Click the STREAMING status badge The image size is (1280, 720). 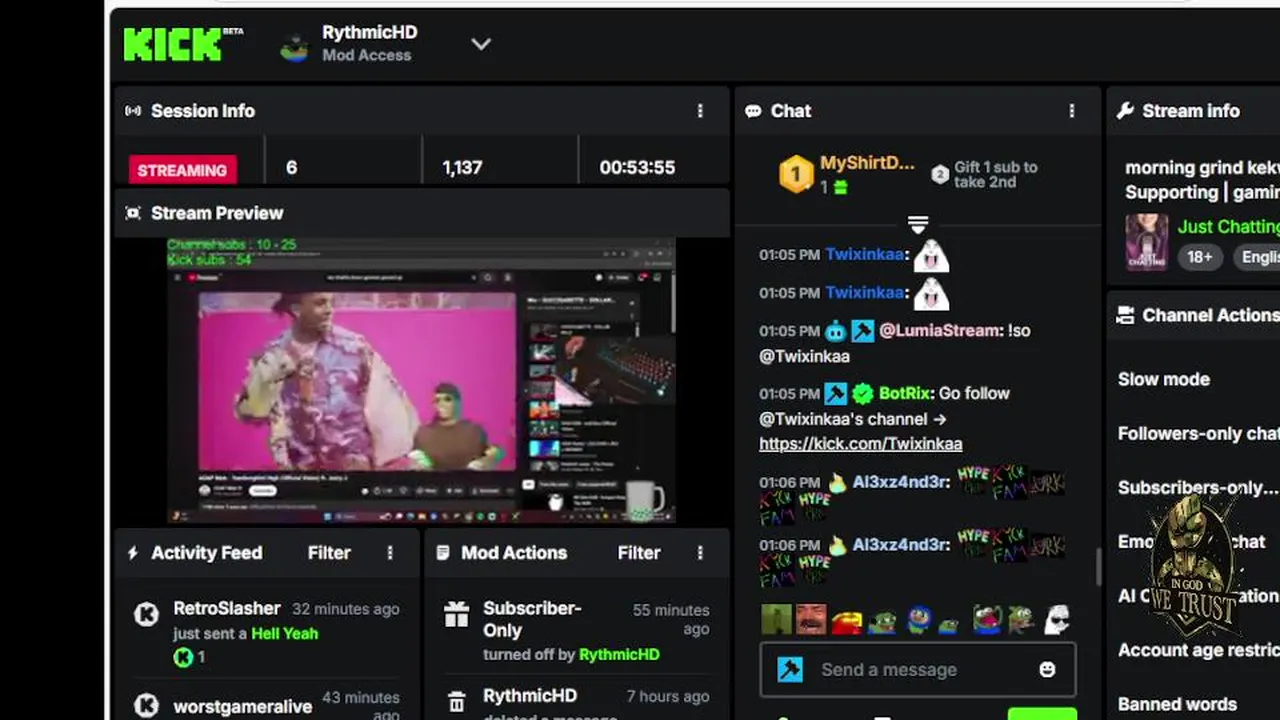pyautogui.click(x=182, y=170)
